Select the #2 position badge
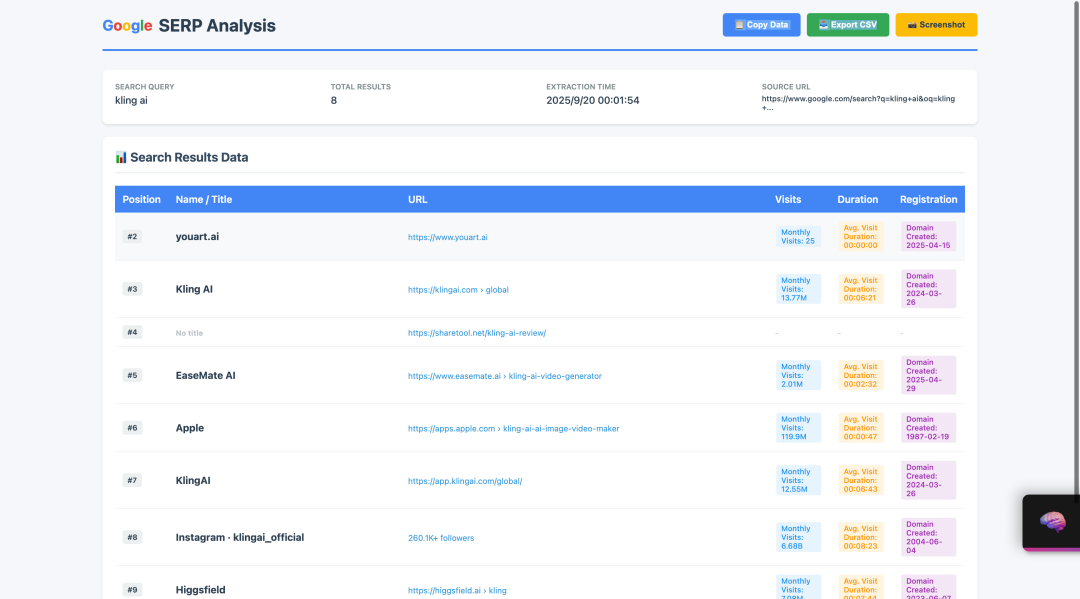1080x599 pixels. [x=132, y=236]
